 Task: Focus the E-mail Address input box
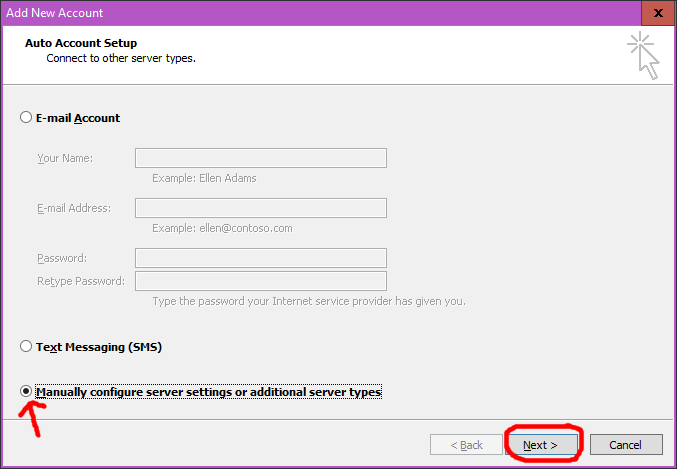pyautogui.click(x=260, y=208)
